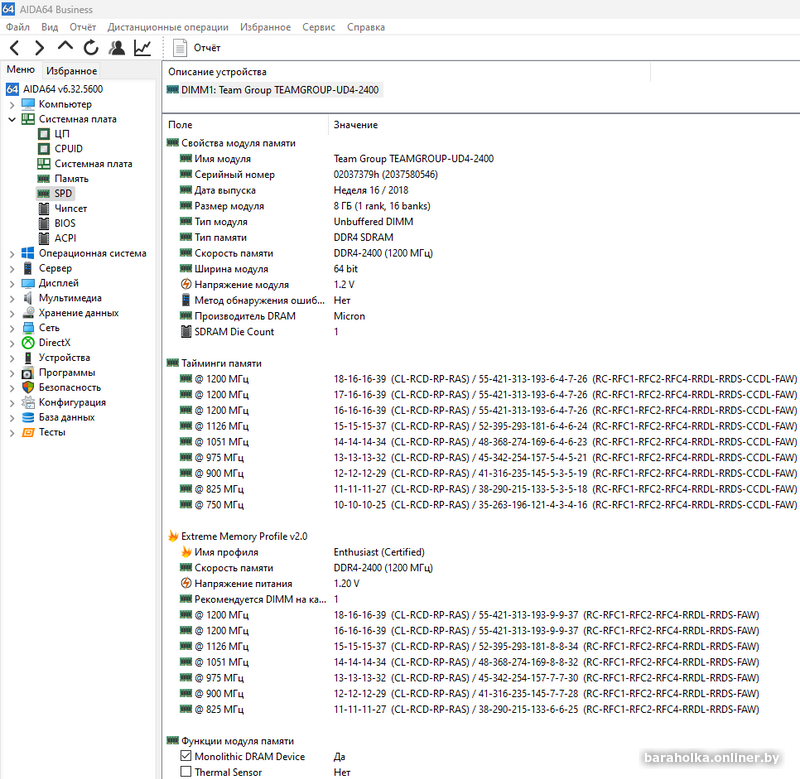Select the ЦП icon in tree
The image size is (800, 779).
point(44,134)
